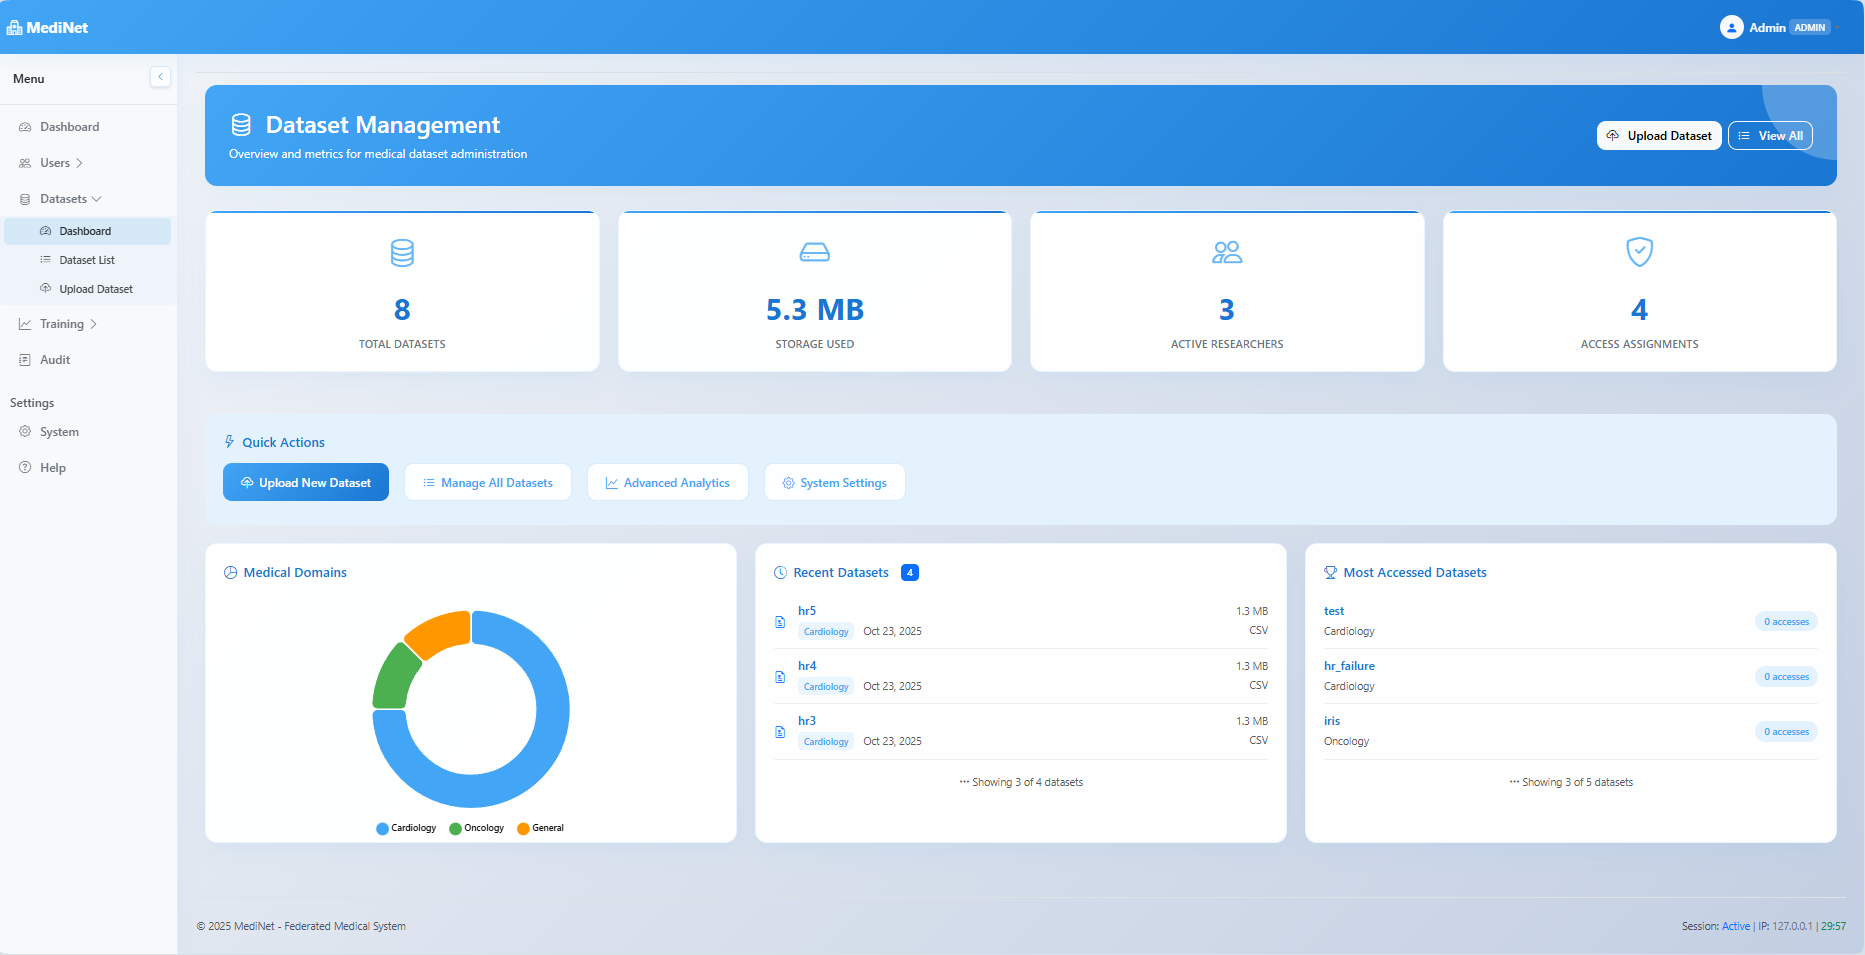Open the hr_failure dataset link
Image resolution: width=1865 pixels, height=955 pixels.
pyautogui.click(x=1348, y=665)
